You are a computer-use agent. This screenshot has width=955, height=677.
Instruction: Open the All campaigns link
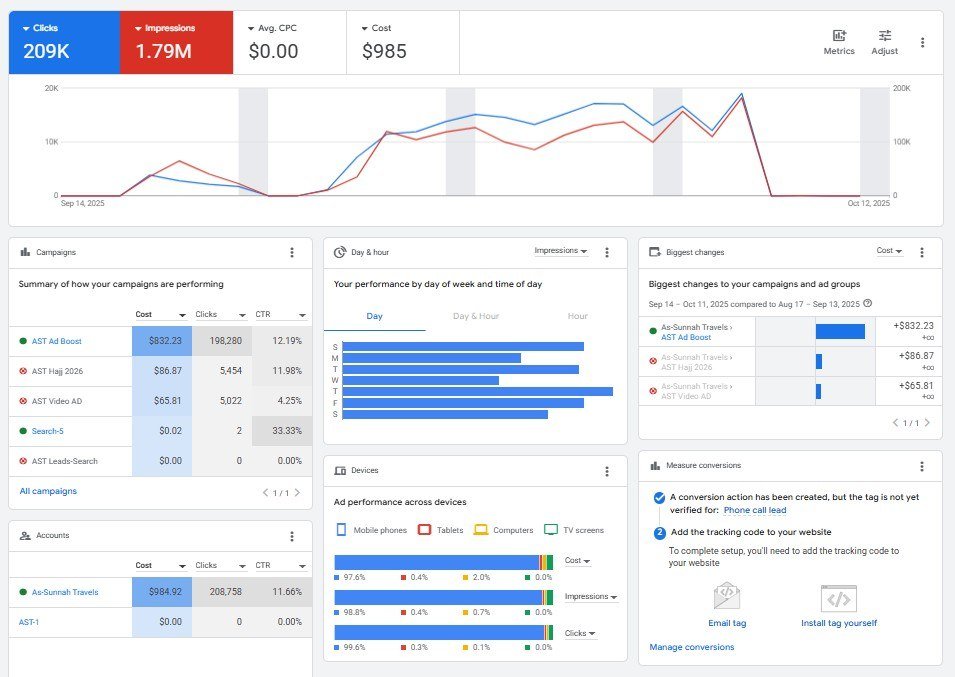click(x=48, y=491)
